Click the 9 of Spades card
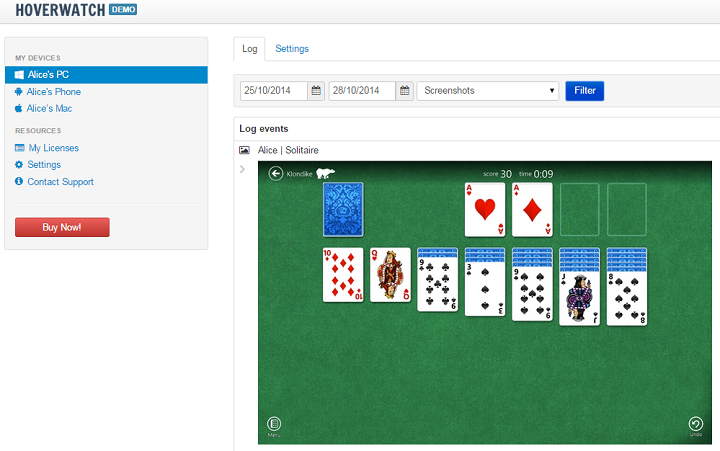Image resolution: width=720 pixels, height=451 pixels. click(x=532, y=294)
